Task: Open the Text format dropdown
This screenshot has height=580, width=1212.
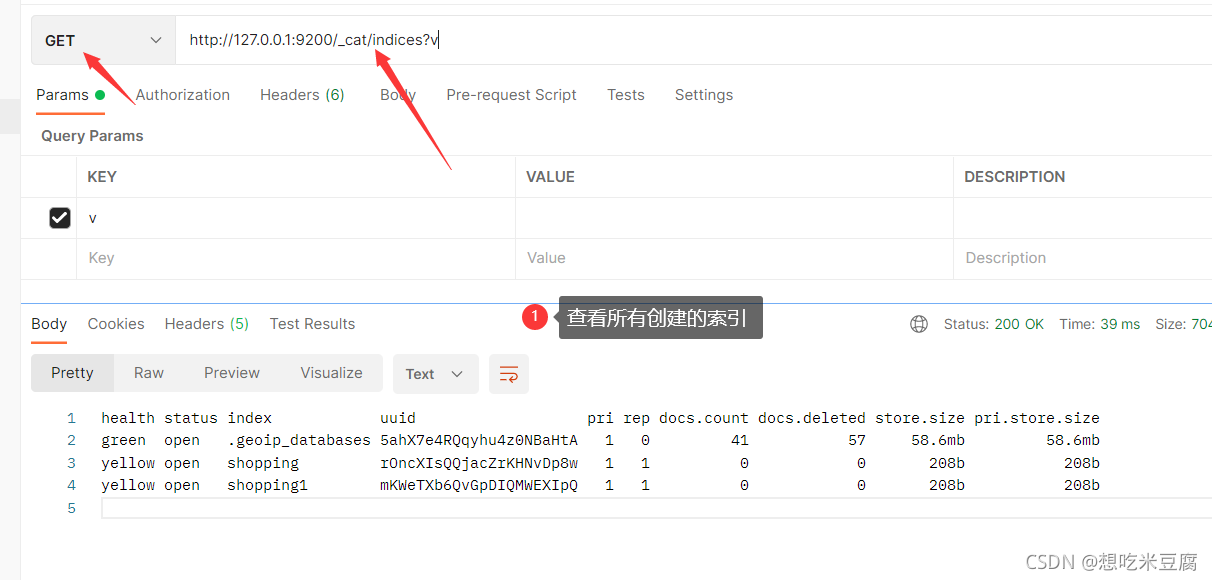Action: point(435,374)
